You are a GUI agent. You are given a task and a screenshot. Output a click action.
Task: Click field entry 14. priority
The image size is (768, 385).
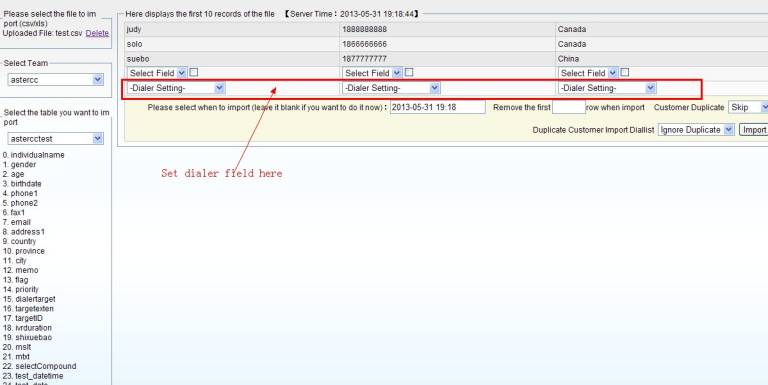tap(21, 289)
